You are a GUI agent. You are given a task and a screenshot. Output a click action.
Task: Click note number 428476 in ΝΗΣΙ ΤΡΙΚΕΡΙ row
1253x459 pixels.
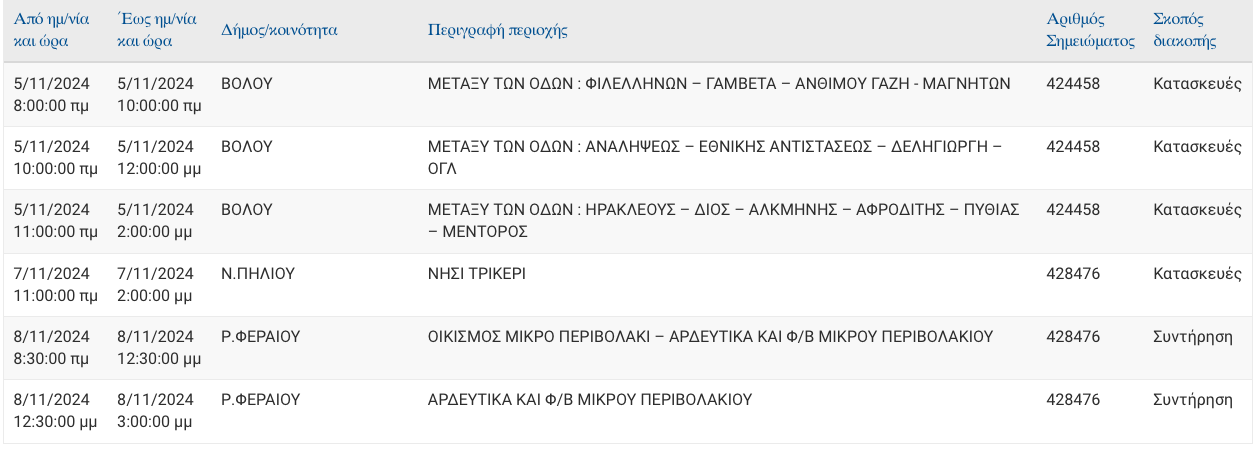coord(1073,273)
